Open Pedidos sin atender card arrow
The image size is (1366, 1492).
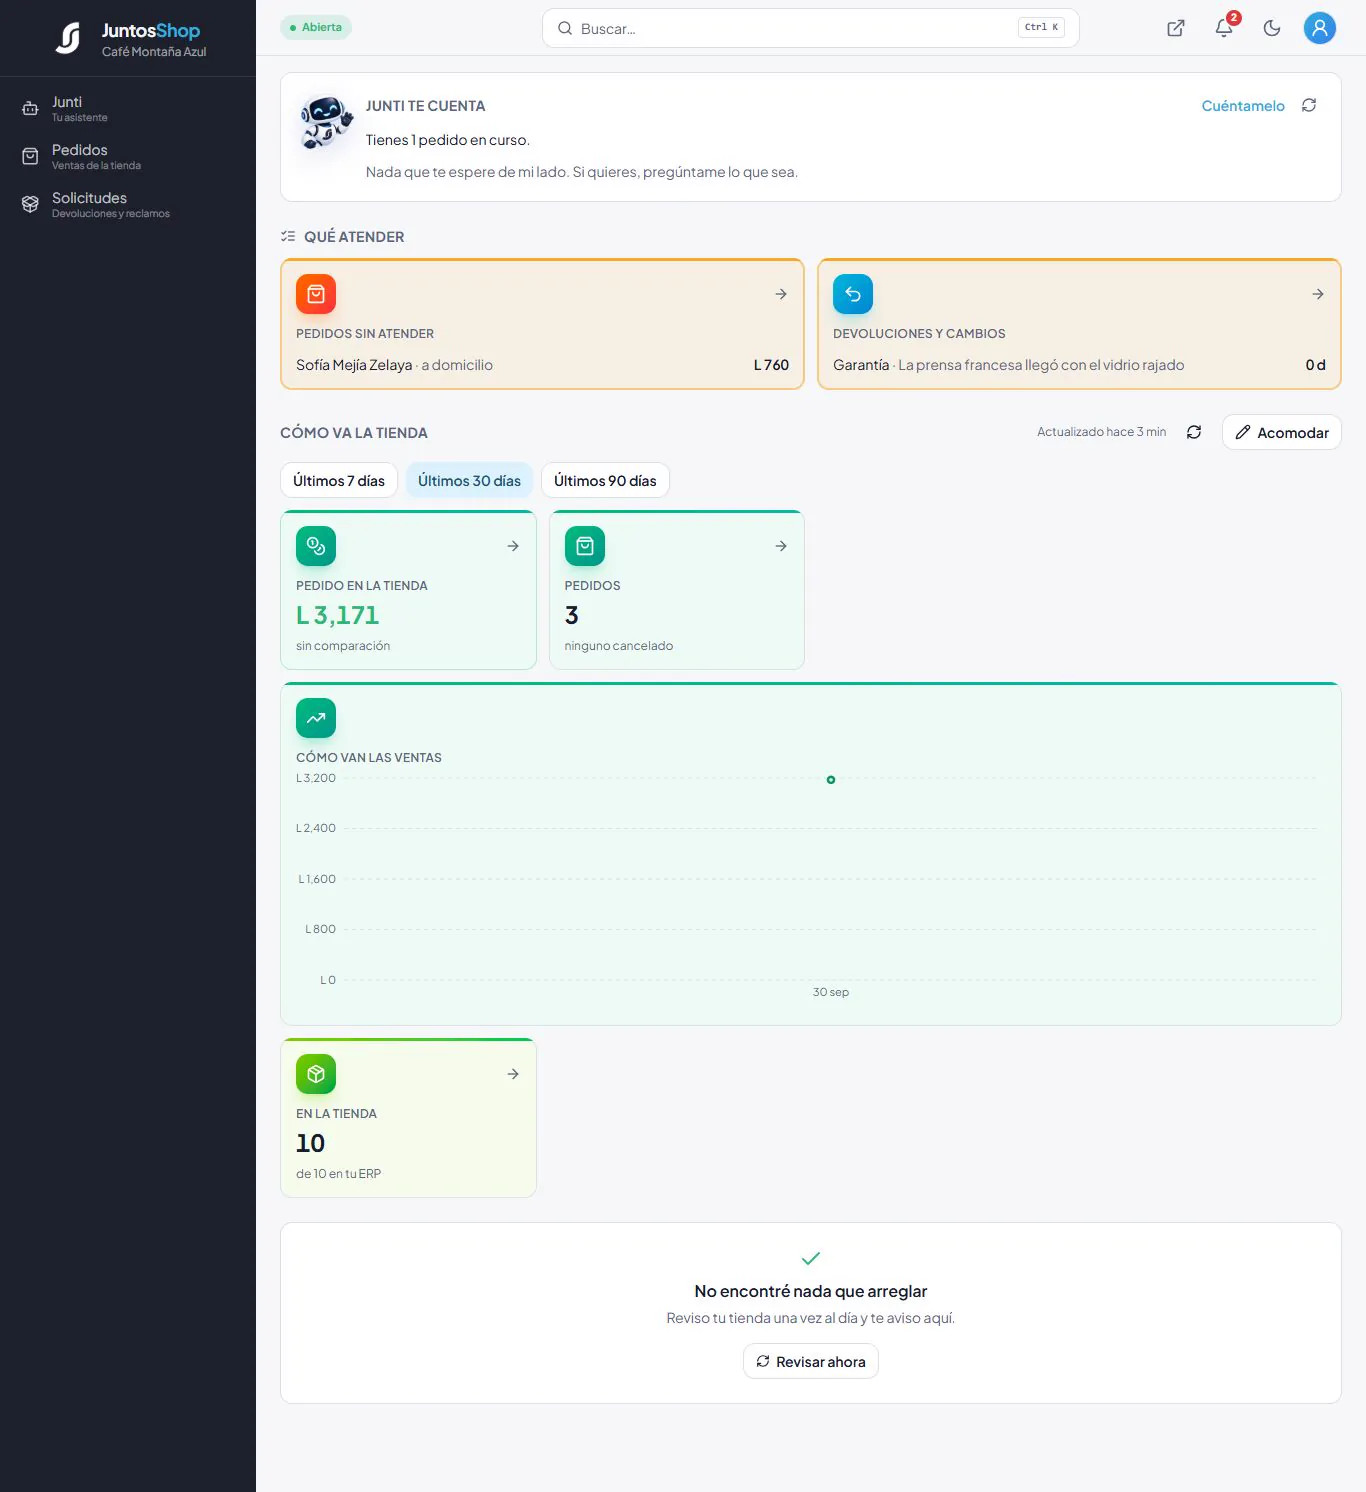781,294
